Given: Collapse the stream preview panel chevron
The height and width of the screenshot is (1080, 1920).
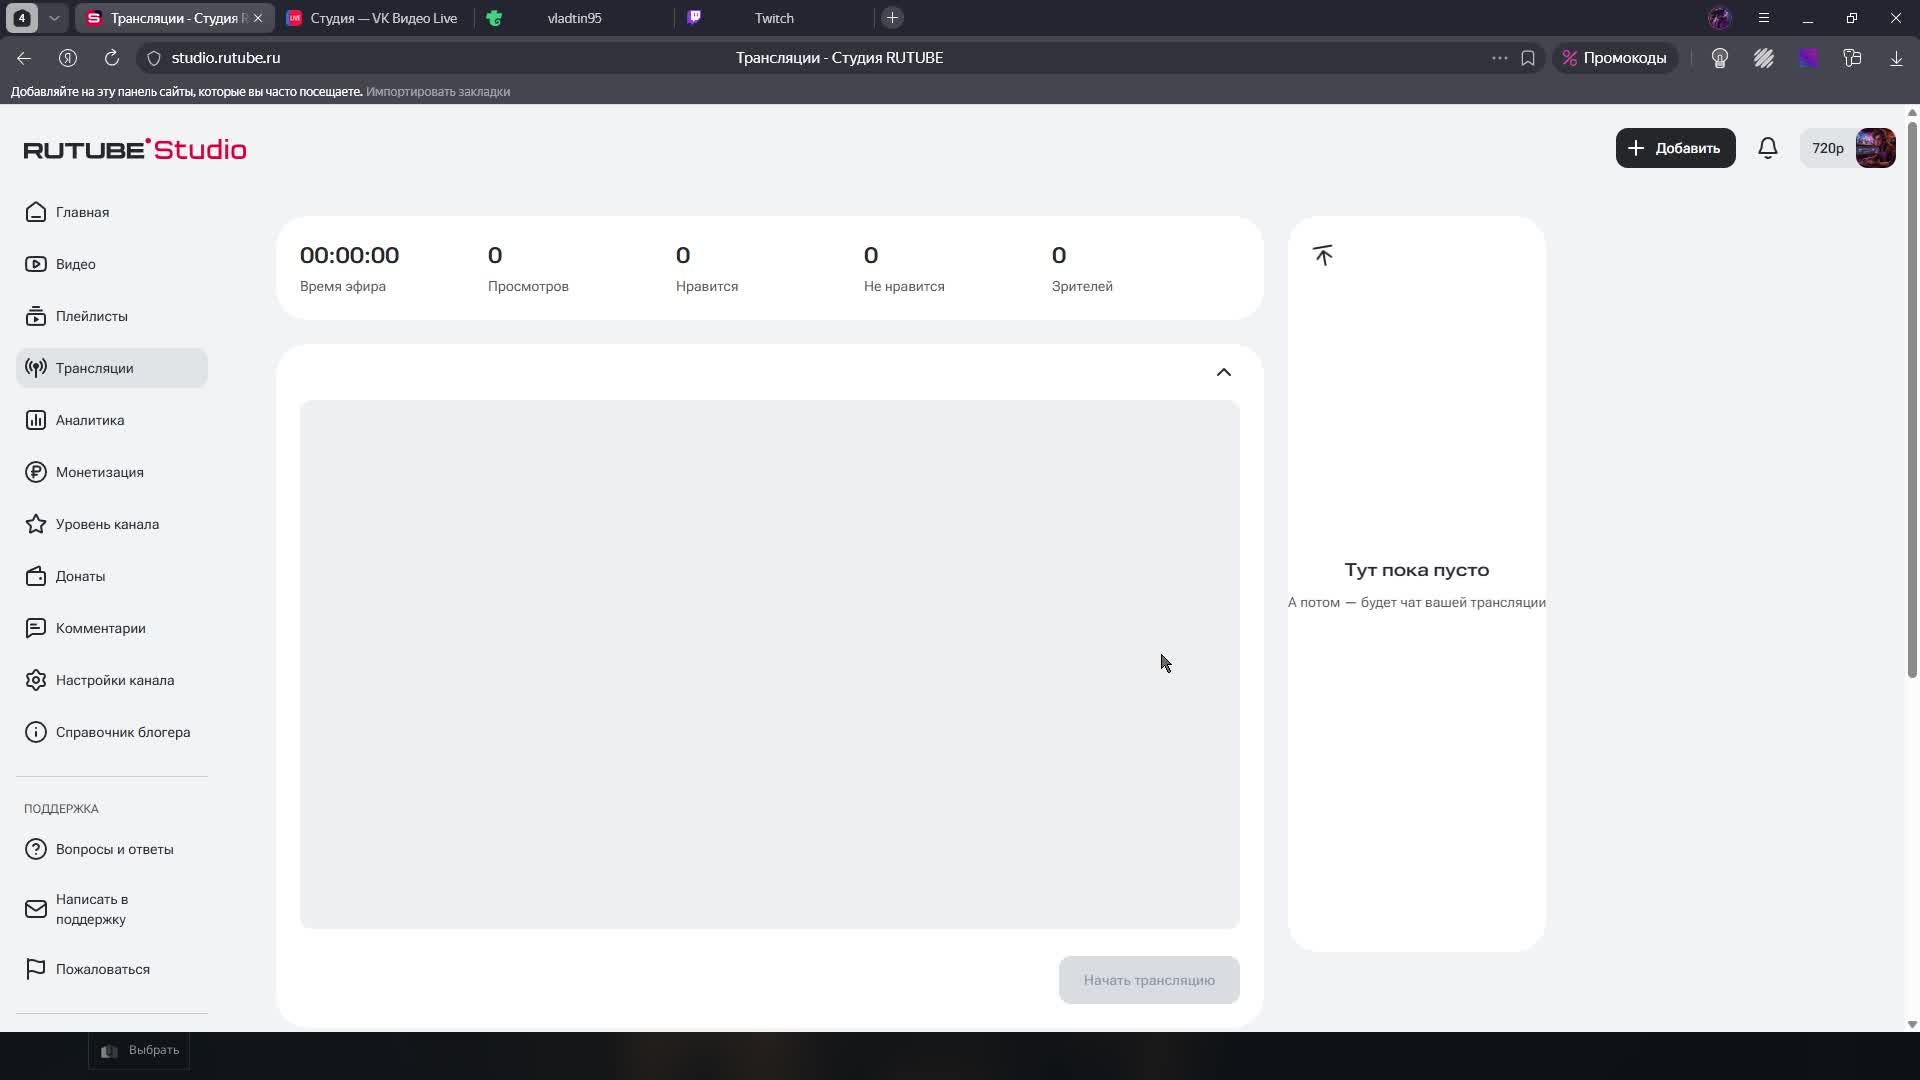Looking at the screenshot, I should click(x=1223, y=372).
